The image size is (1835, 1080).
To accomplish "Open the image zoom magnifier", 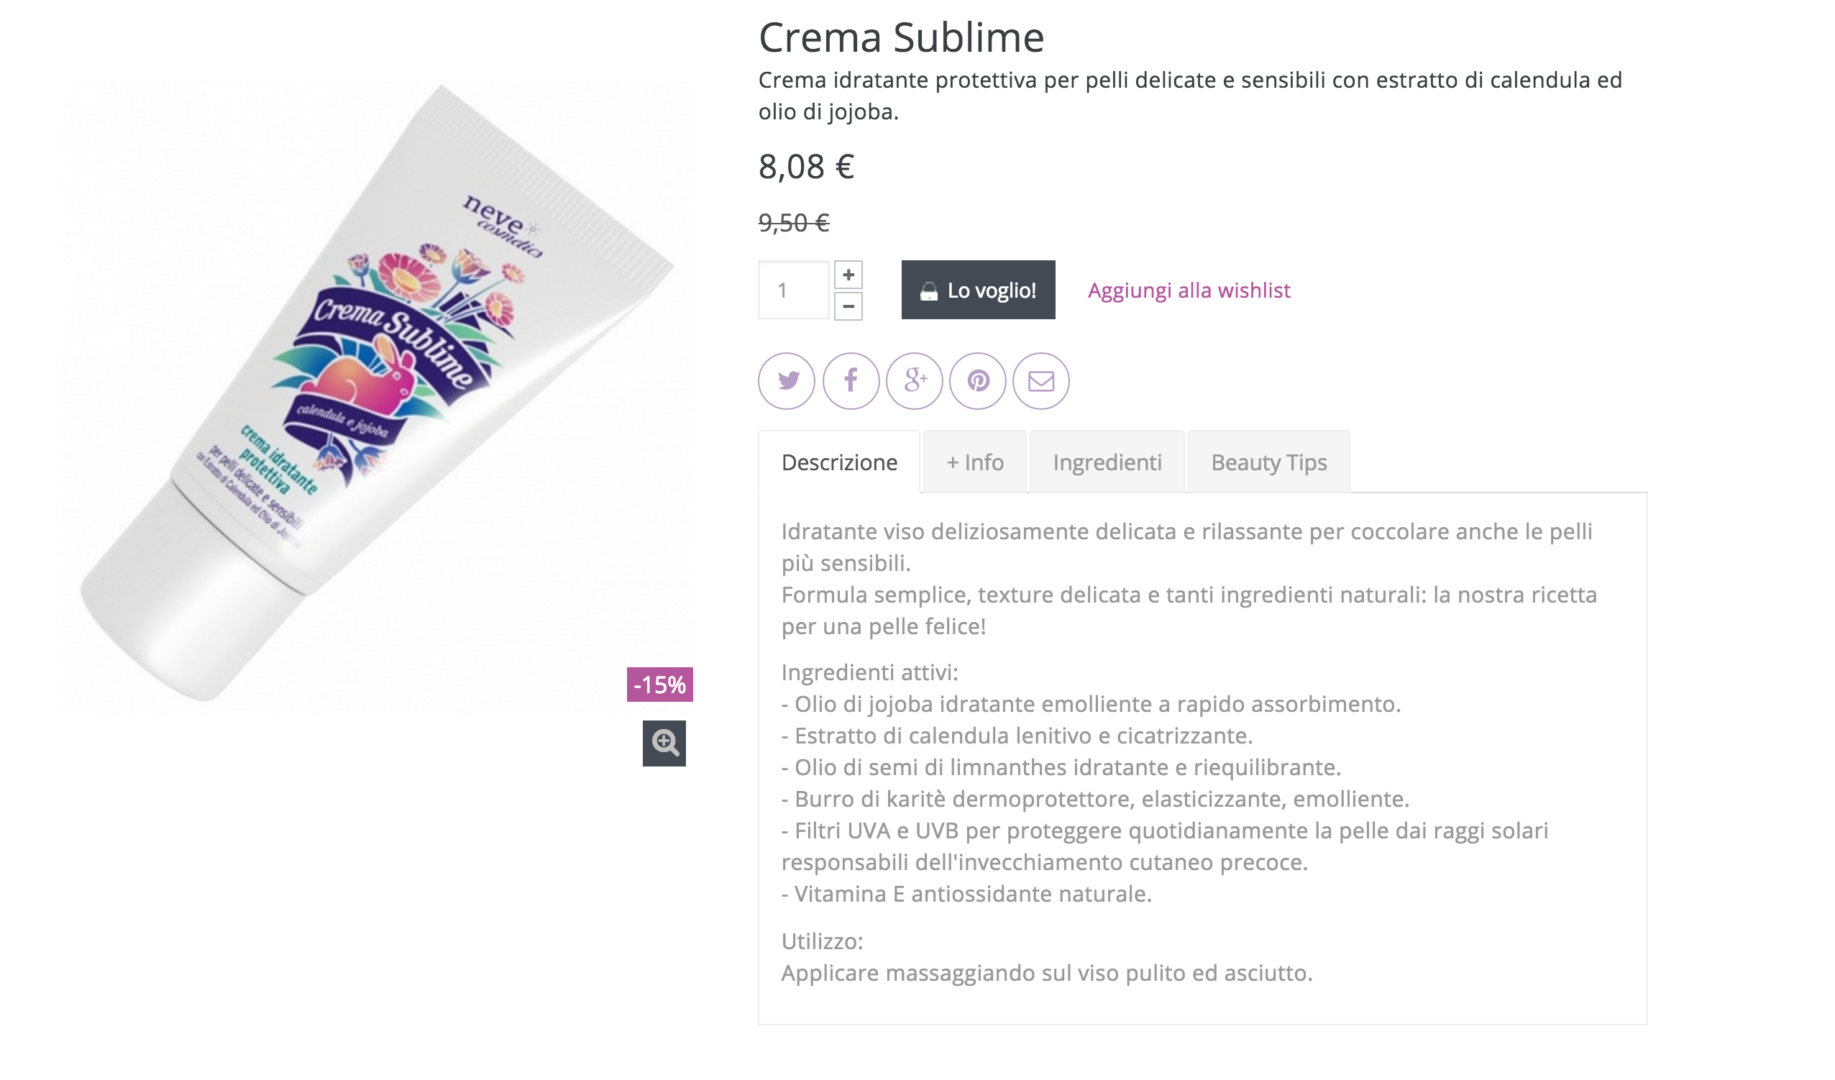I will (664, 743).
